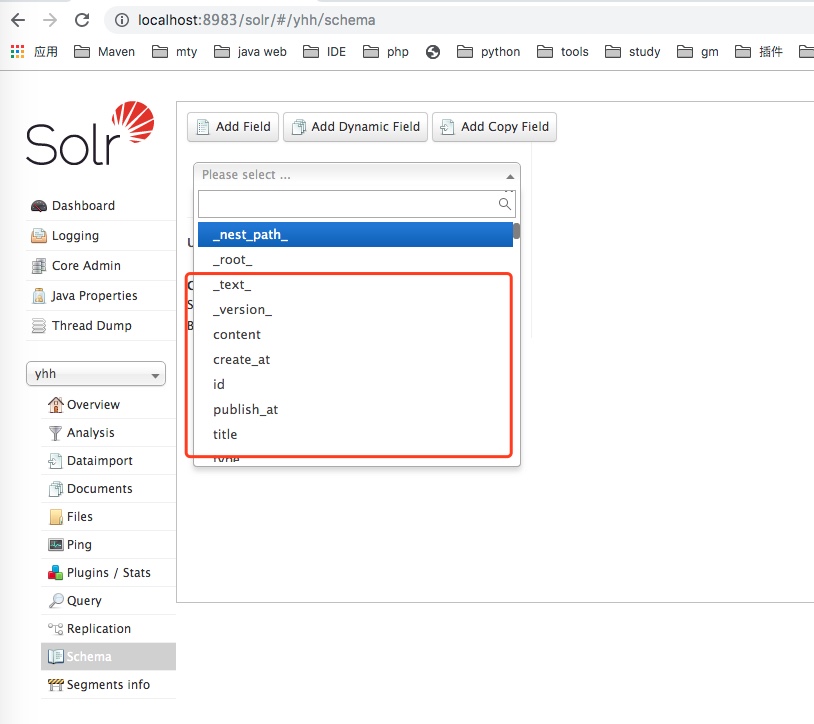Reload the page with browser refresh icon
814x724 pixels.
82,20
